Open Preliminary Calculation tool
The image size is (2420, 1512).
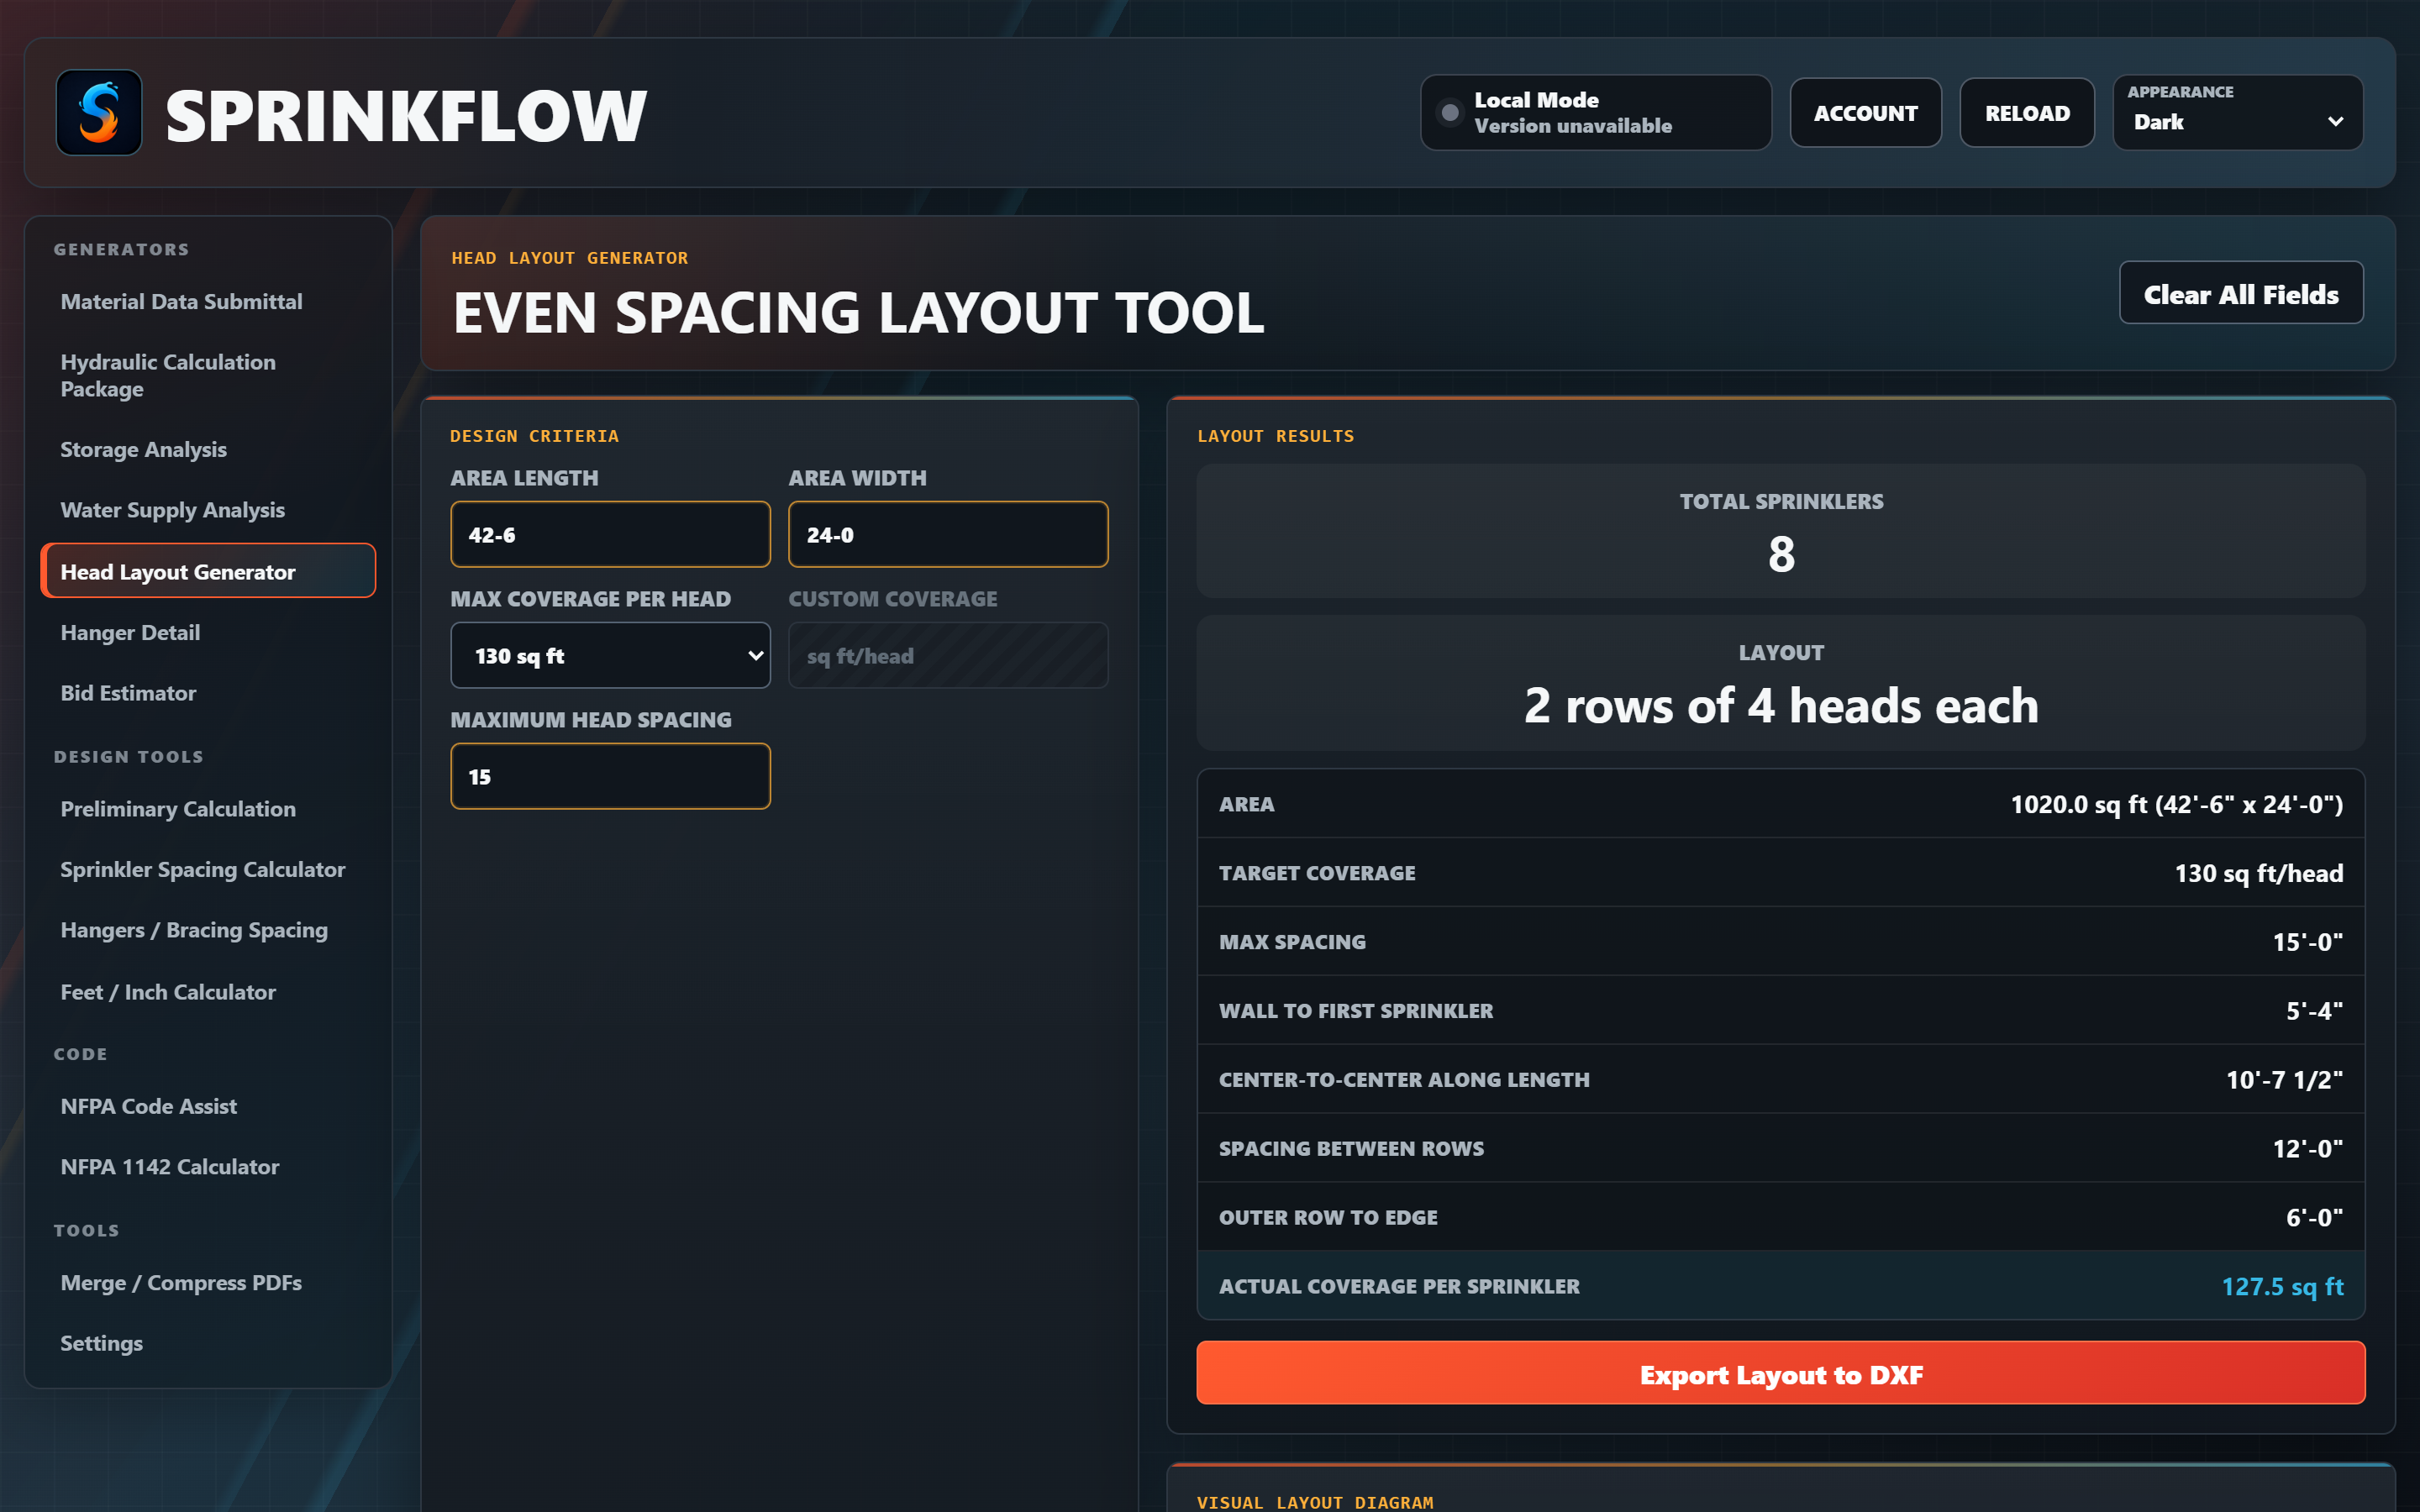208,809
